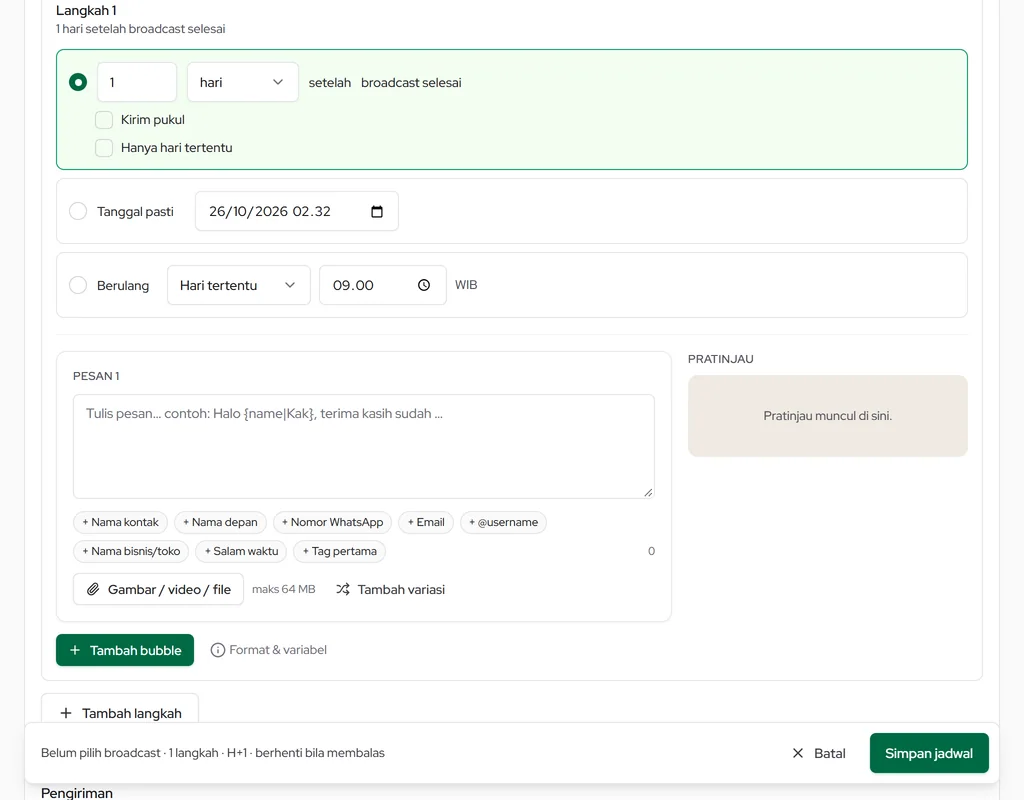Select the Berulang radio option
The width and height of the screenshot is (1024, 800).
pyautogui.click(x=78, y=285)
